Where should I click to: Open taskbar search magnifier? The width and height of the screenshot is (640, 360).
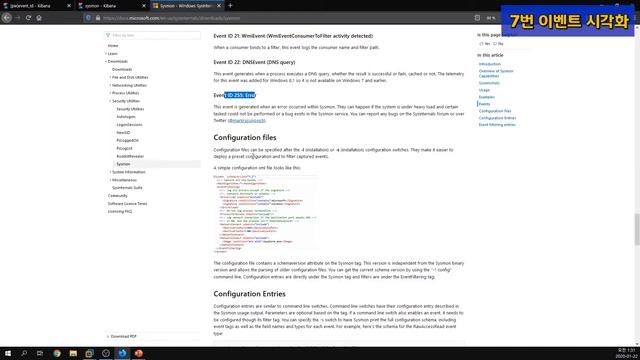tap(24, 353)
